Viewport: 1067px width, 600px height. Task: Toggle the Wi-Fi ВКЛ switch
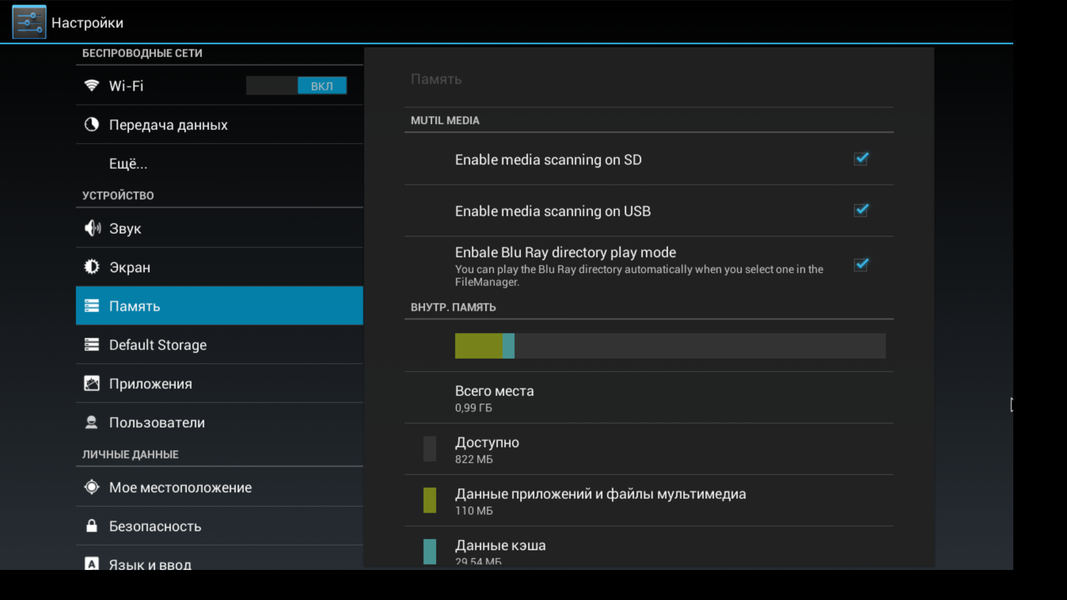click(x=296, y=86)
